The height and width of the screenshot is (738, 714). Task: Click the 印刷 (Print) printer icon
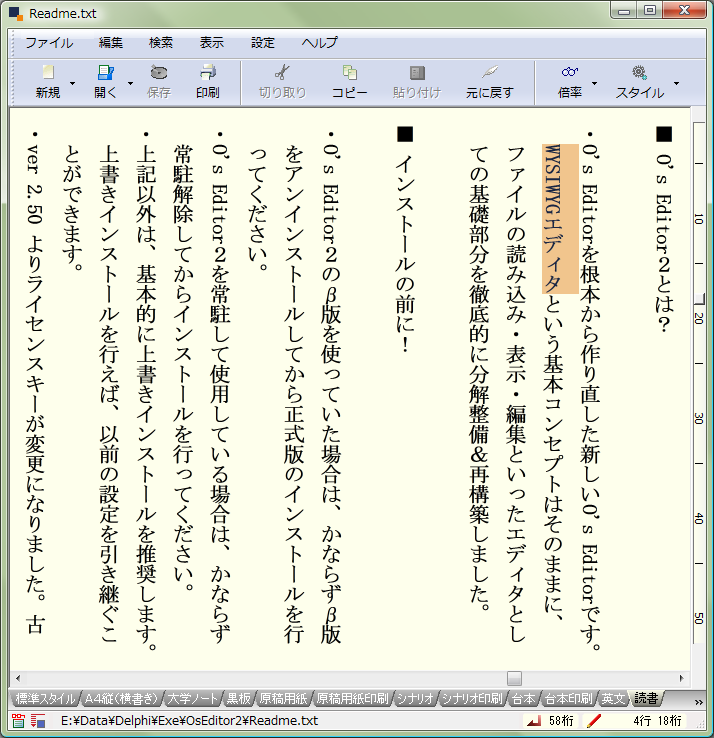click(x=208, y=72)
